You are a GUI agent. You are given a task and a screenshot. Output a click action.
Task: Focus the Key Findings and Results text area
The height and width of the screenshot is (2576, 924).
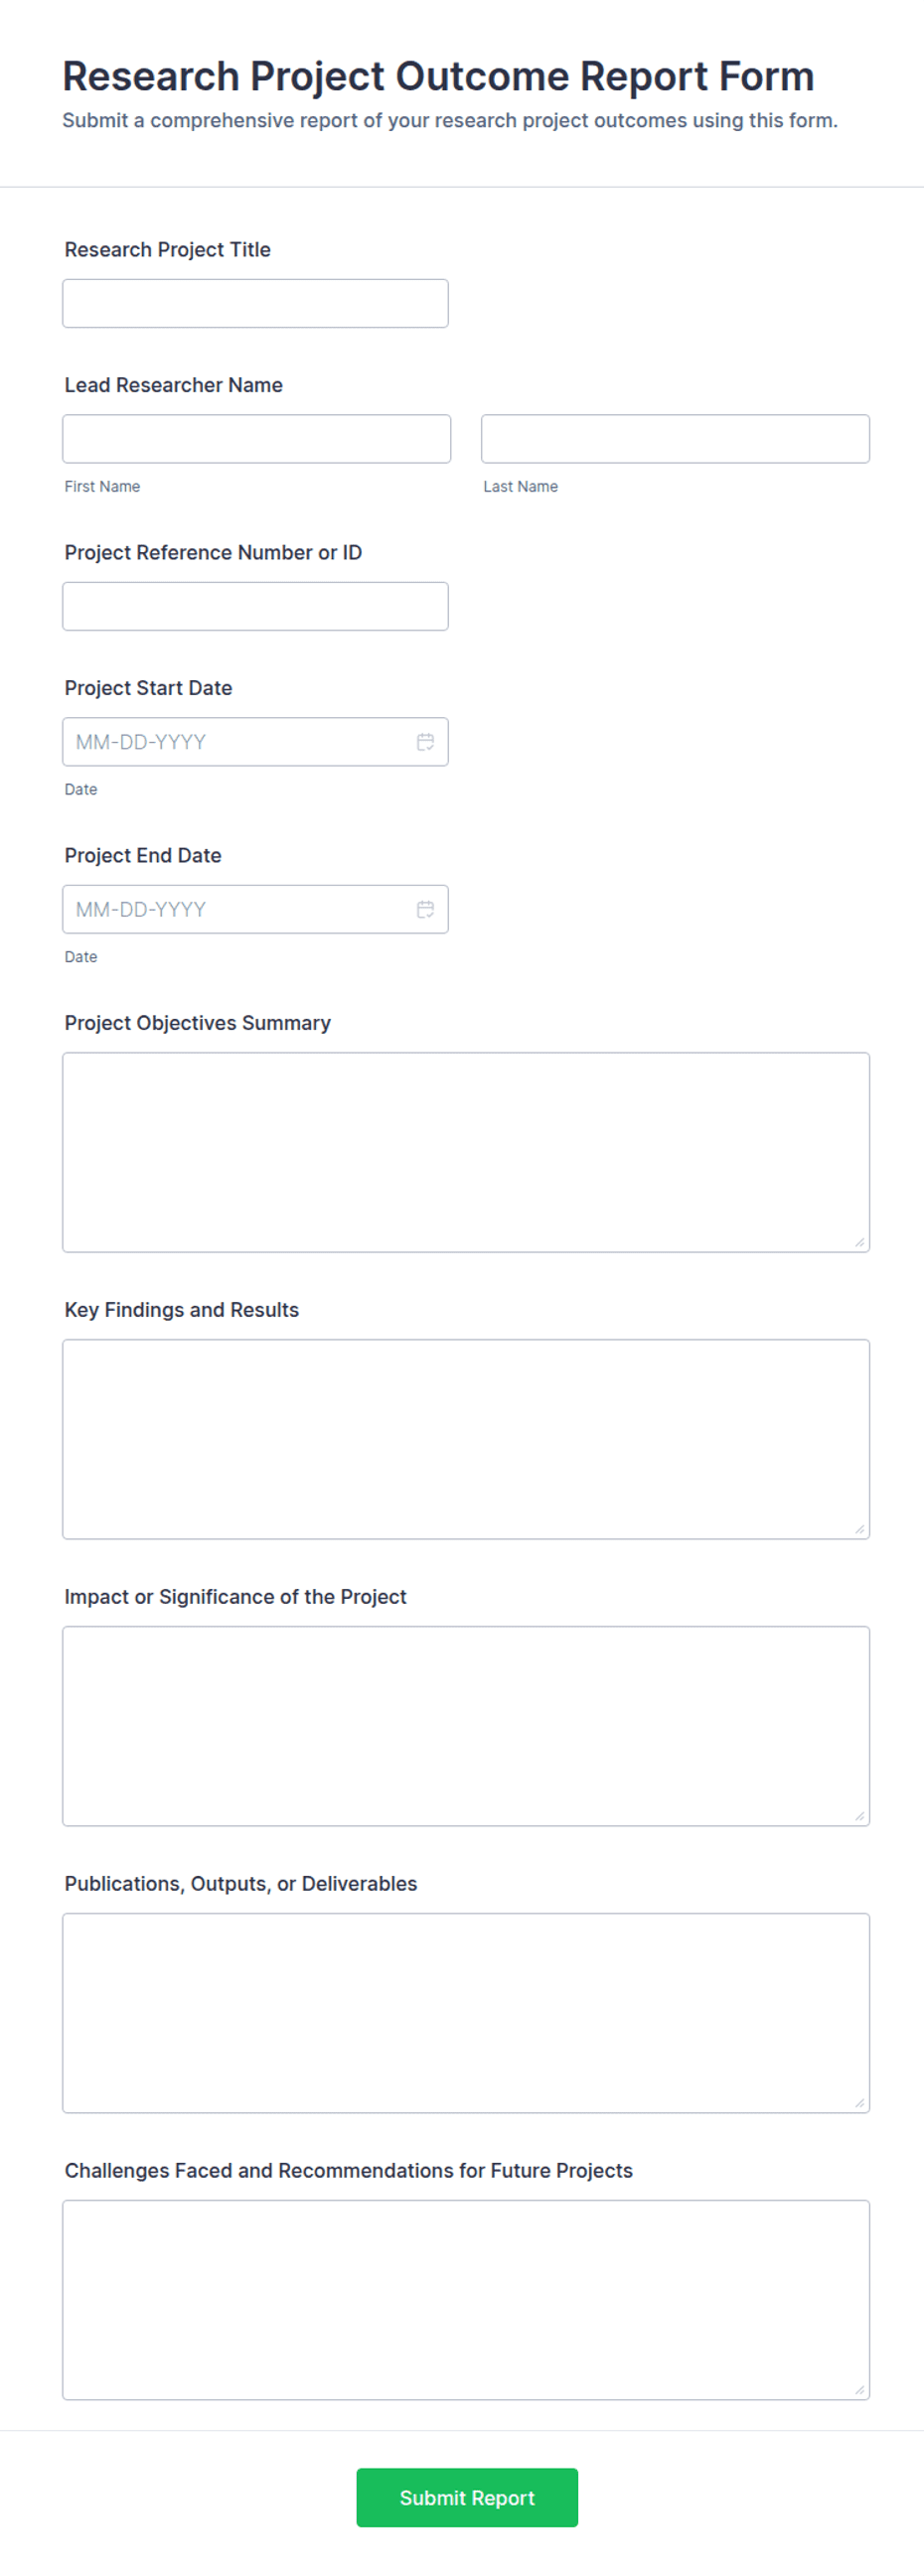(x=466, y=1439)
